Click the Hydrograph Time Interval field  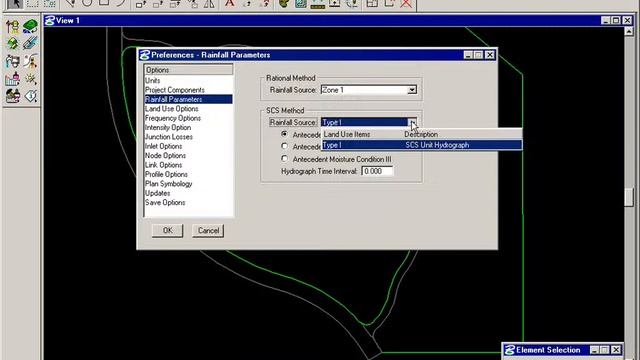(377, 171)
